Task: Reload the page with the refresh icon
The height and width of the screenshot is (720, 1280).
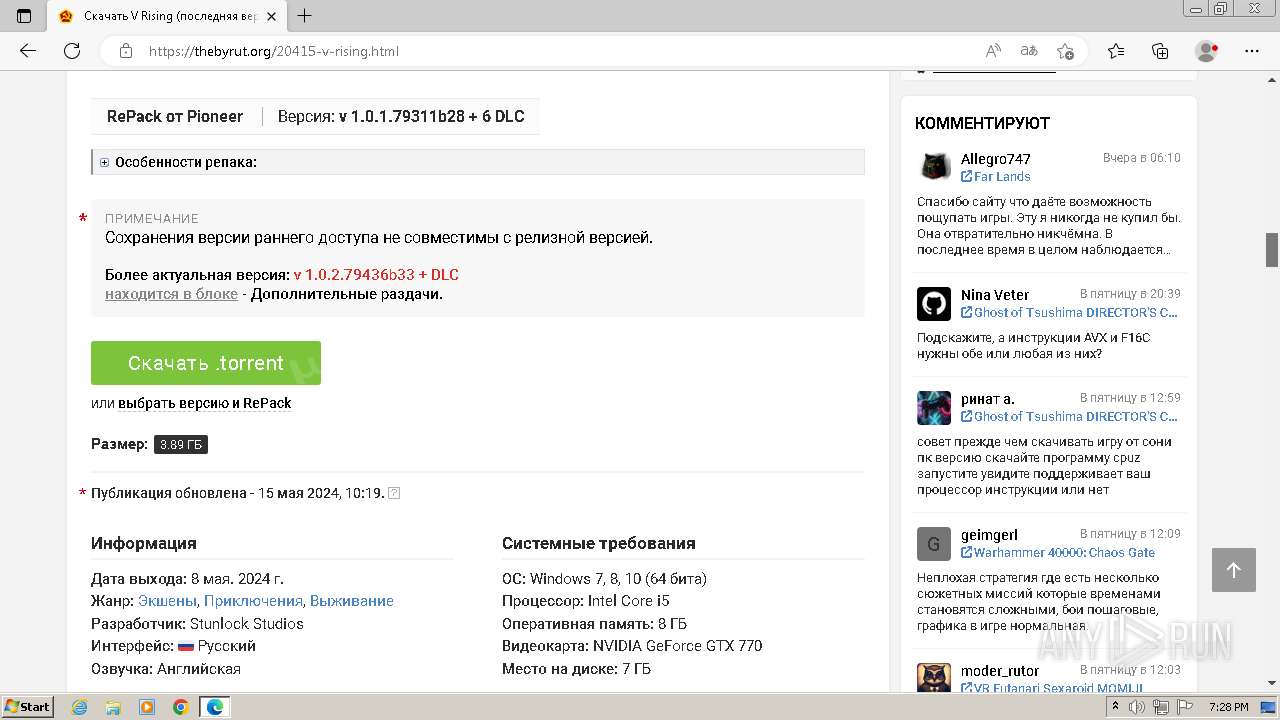Action: click(72, 51)
